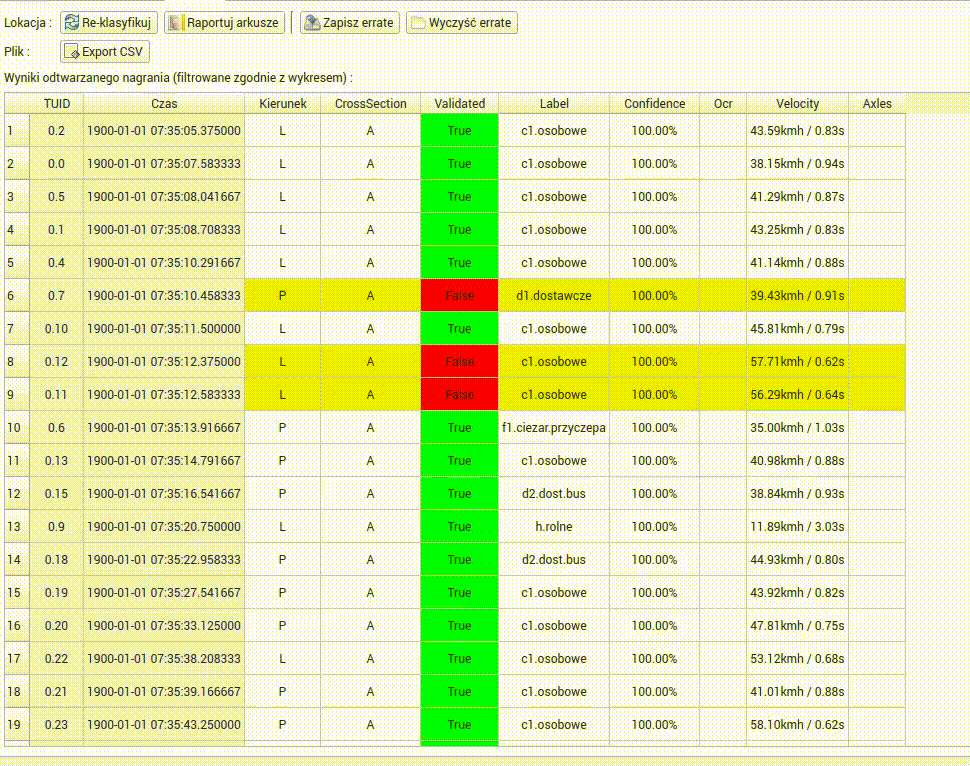Click the Kierunek column header
970x766 pixels.
(283, 104)
